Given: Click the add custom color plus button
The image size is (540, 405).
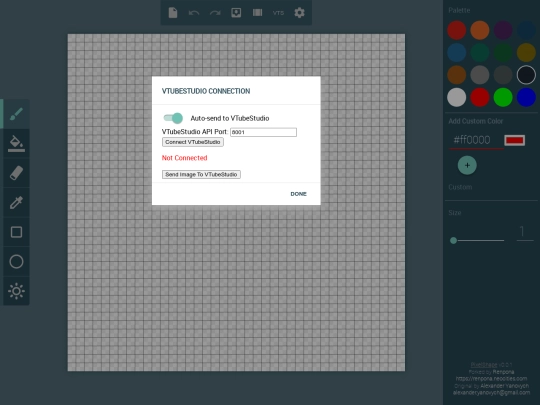Looking at the screenshot, I should [467, 165].
